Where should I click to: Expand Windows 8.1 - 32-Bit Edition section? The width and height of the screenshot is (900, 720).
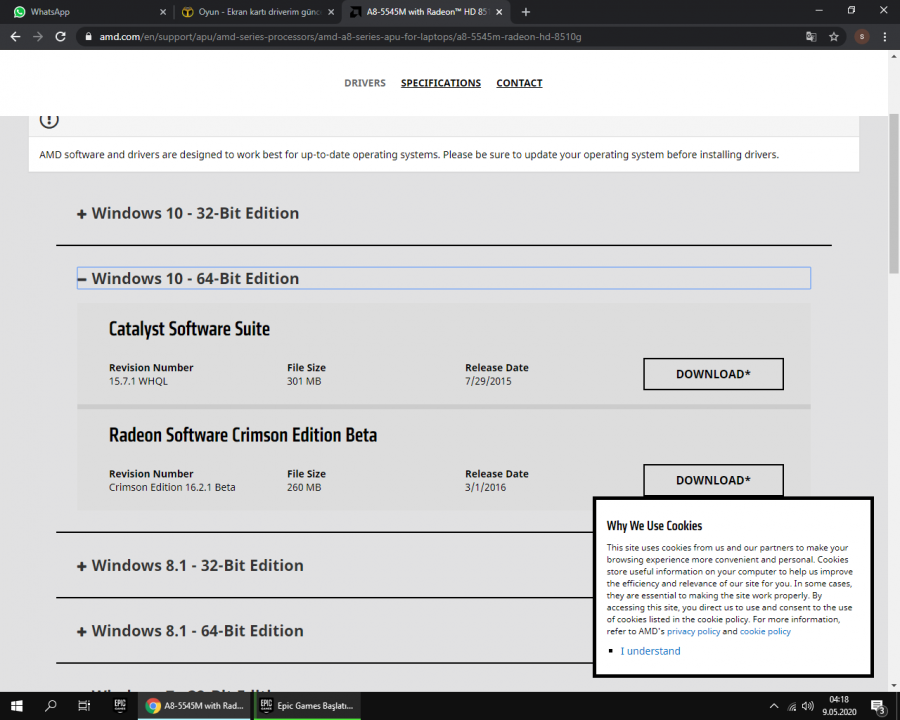pos(190,566)
